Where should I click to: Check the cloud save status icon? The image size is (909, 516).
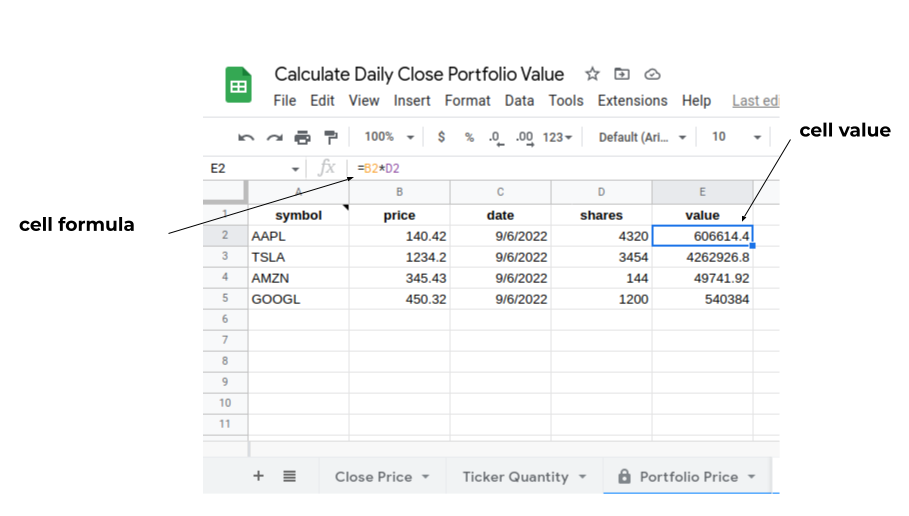[652, 74]
